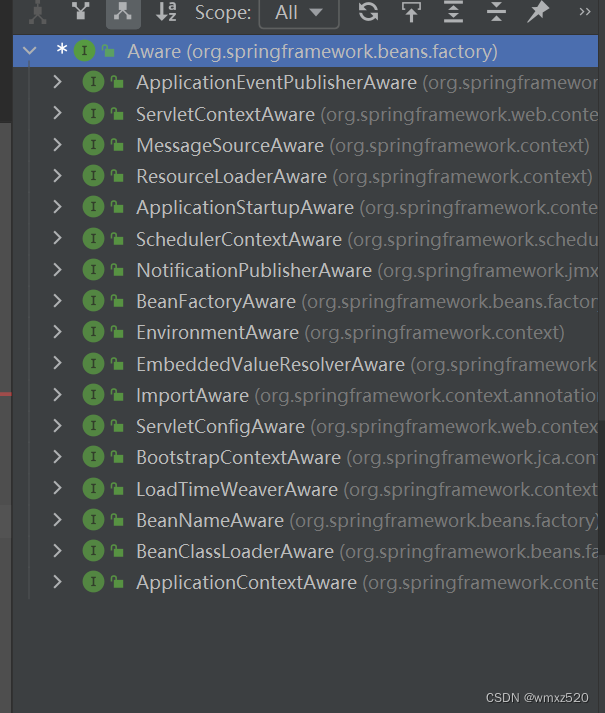Open the Scope All dropdown
The height and width of the screenshot is (713, 605).
coord(299,13)
